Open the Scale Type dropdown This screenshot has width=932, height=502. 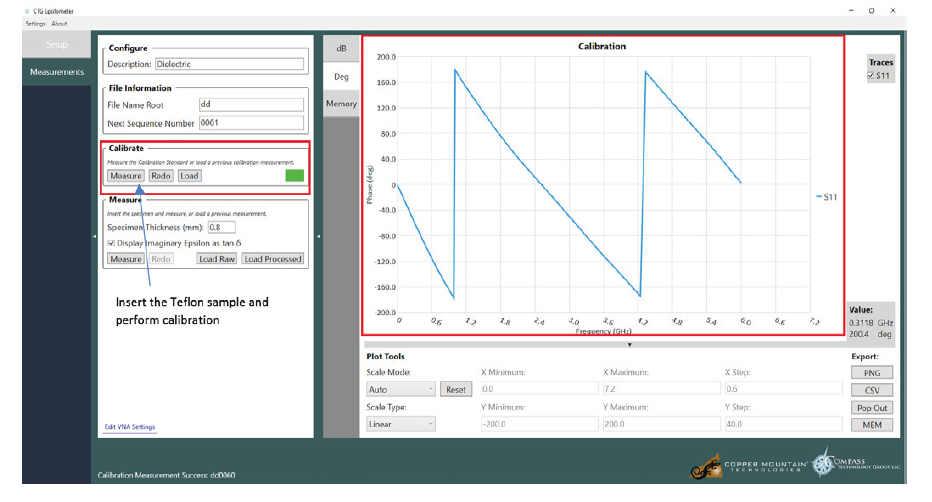401,424
